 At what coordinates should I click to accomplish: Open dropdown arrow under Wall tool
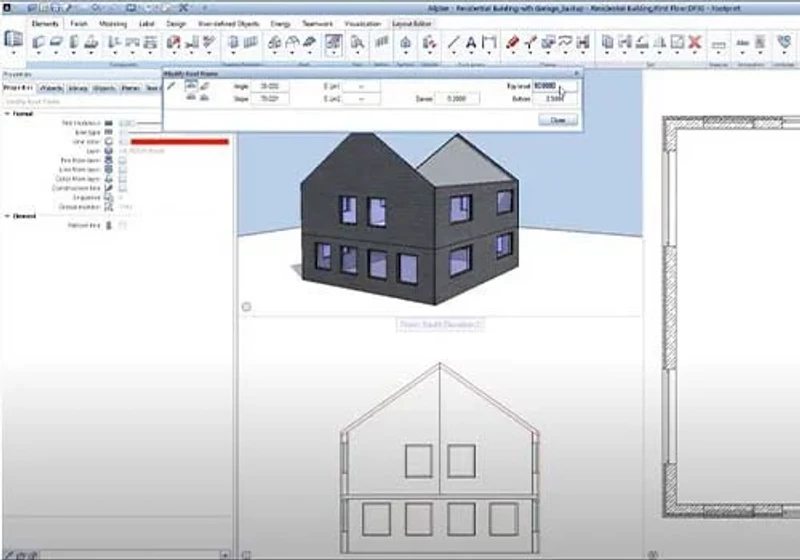(x=38, y=53)
